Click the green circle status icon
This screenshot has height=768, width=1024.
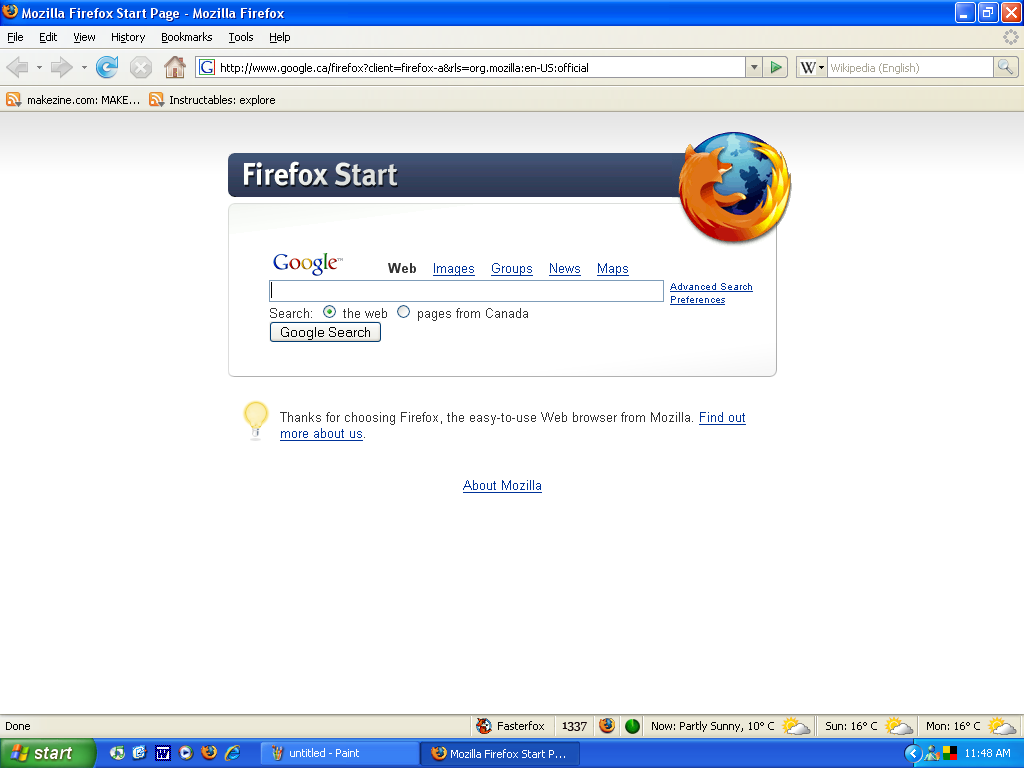632,726
